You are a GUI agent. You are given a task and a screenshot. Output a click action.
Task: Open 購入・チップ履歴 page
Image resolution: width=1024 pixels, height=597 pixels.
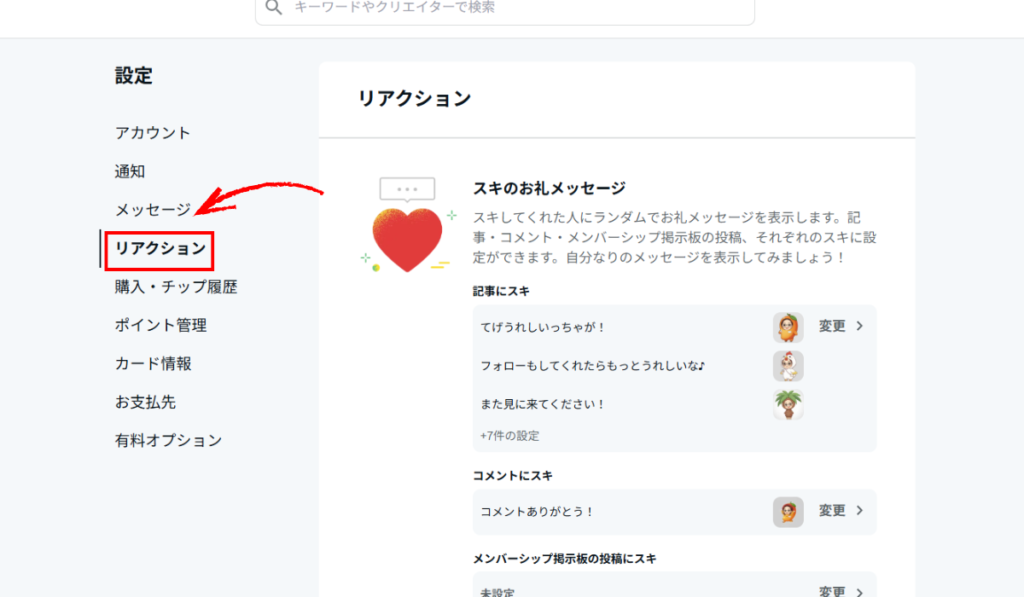[176, 287]
